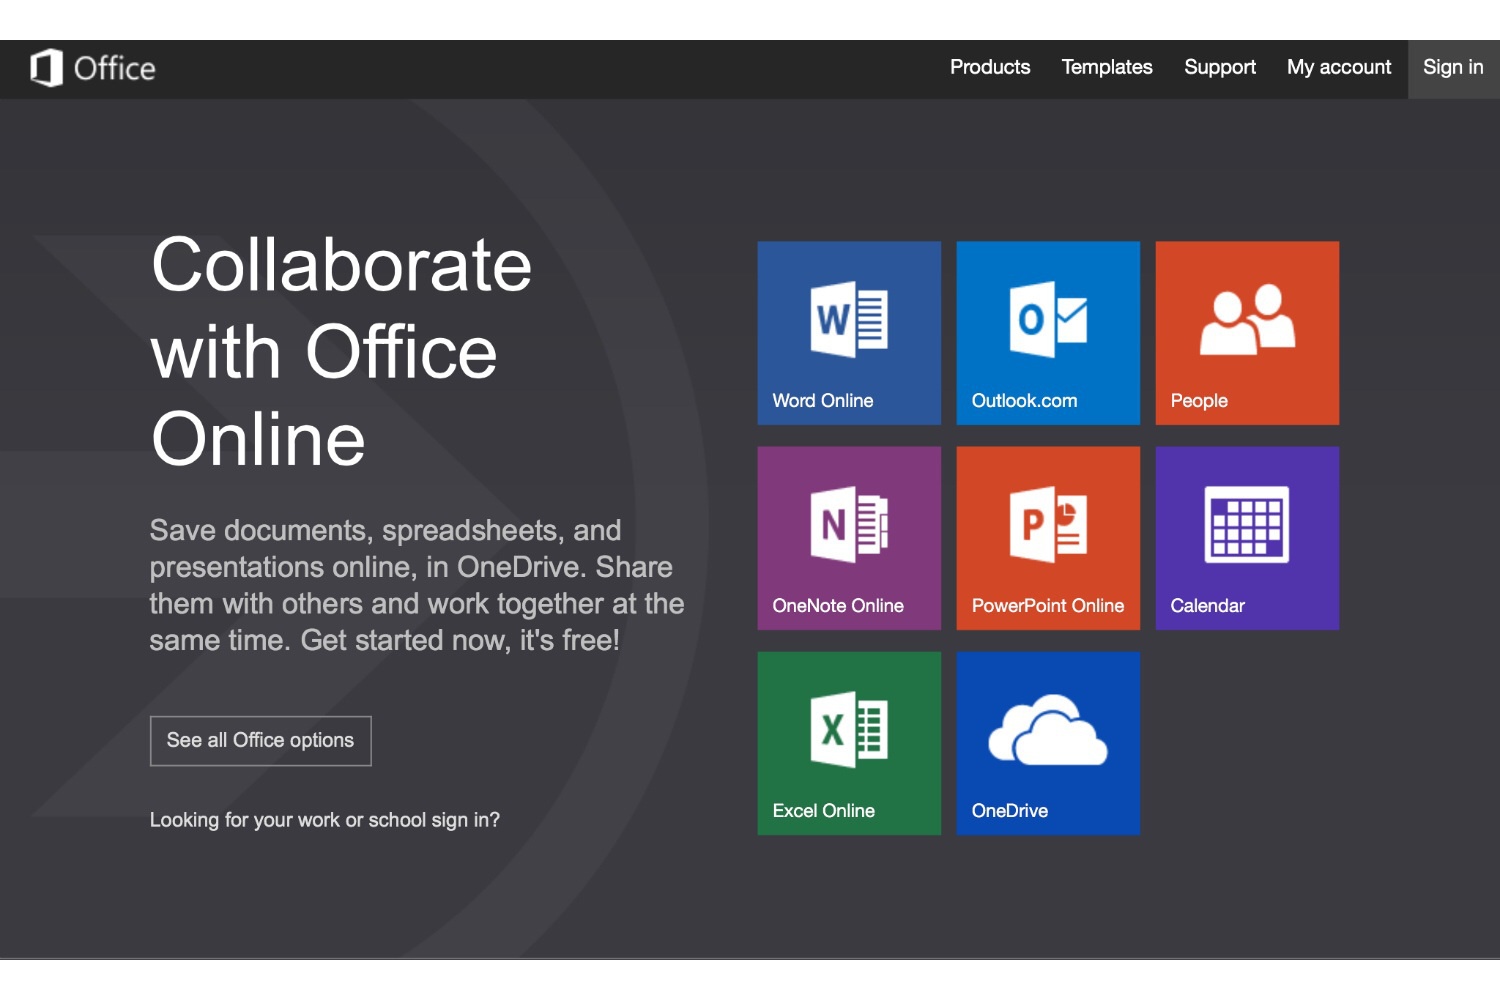
Task: Click the Office wordmark text in header
Action: point(115,68)
